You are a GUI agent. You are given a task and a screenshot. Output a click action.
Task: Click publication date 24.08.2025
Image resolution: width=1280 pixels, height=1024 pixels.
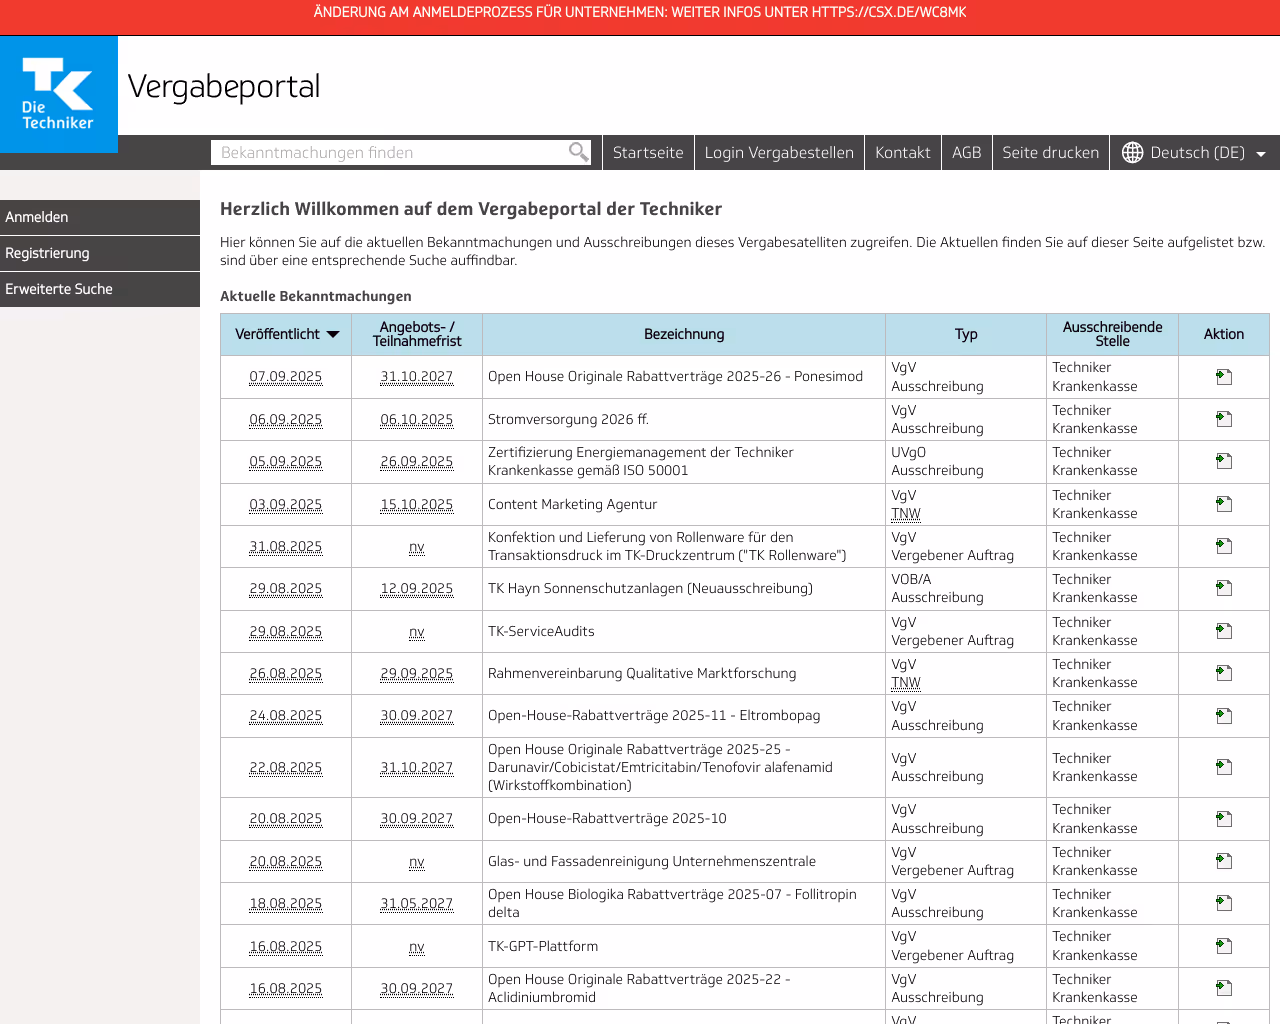pyautogui.click(x=286, y=716)
